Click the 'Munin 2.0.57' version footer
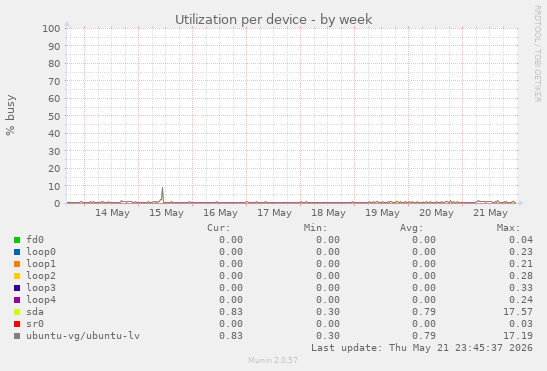547x371 pixels. 273,360
